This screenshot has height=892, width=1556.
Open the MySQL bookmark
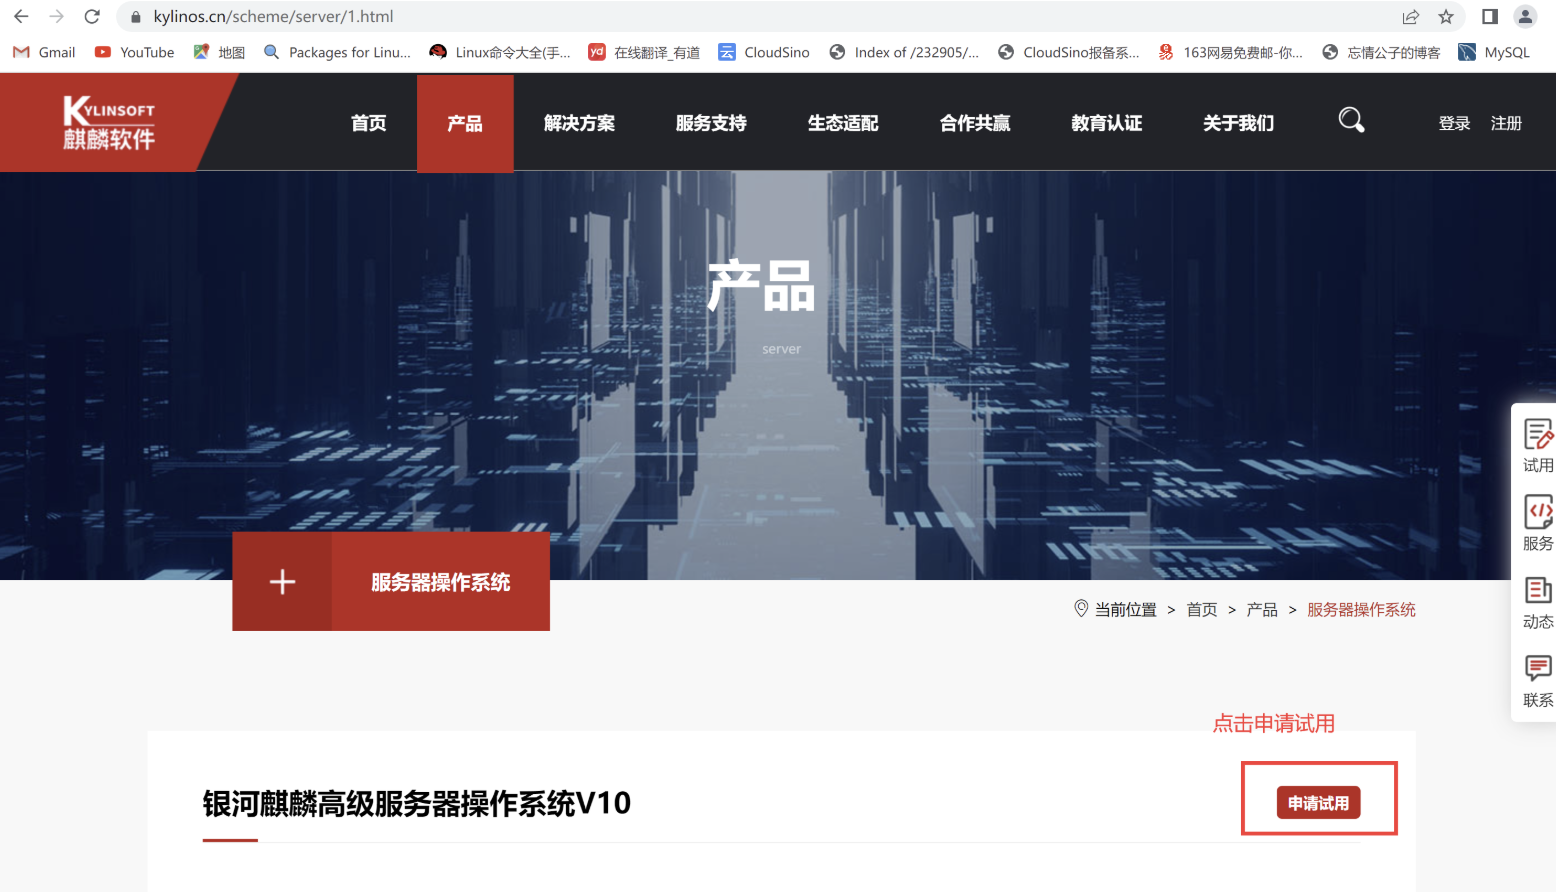point(1494,52)
